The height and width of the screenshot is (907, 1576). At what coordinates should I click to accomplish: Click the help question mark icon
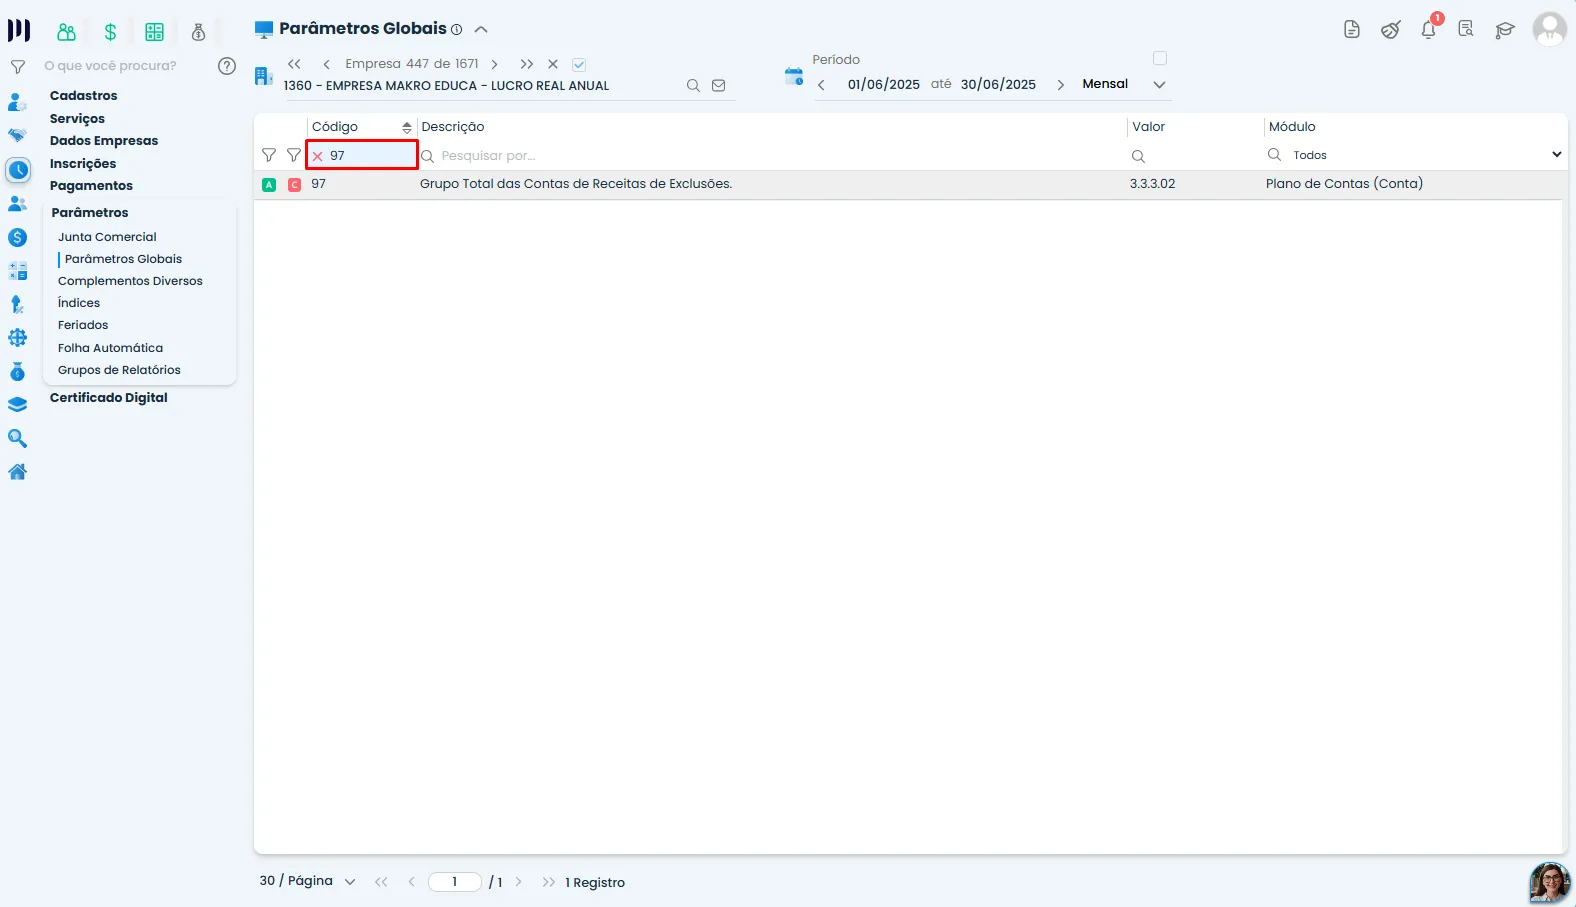pos(227,66)
